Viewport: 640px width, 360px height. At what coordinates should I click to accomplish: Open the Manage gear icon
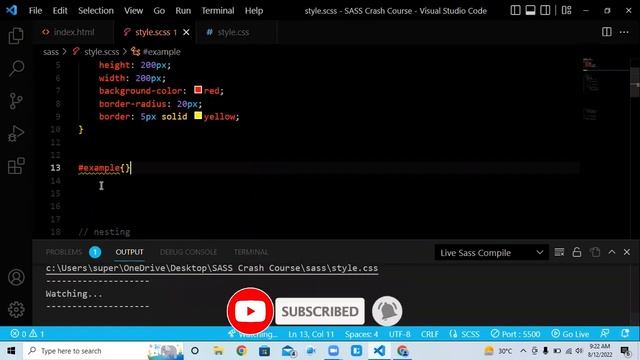point(16,309)
